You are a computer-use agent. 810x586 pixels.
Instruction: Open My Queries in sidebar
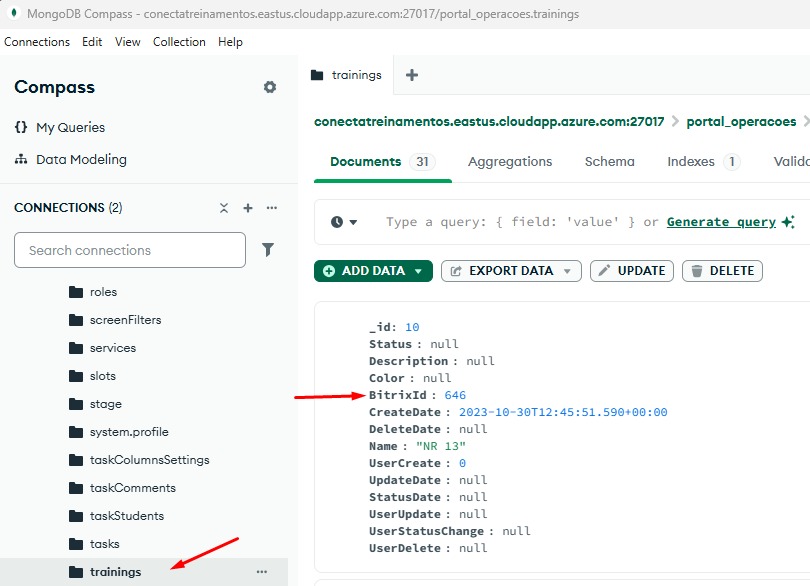[70, 127]
